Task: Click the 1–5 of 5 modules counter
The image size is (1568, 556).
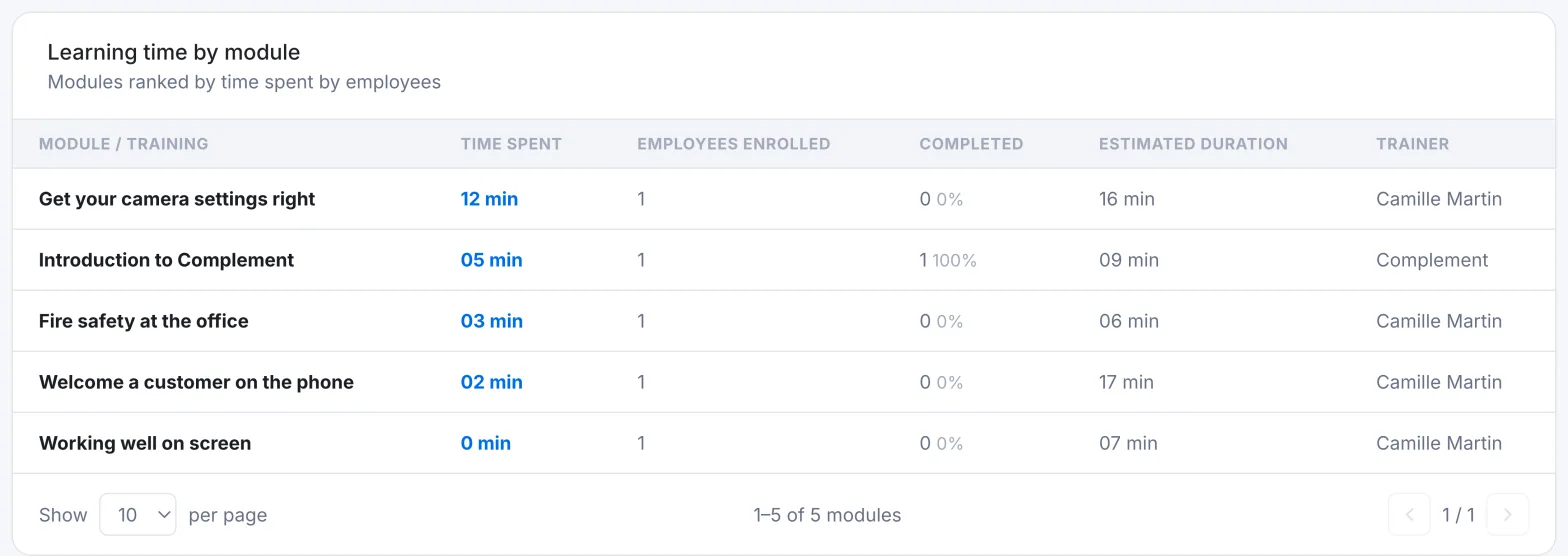Action: [827, 515]
